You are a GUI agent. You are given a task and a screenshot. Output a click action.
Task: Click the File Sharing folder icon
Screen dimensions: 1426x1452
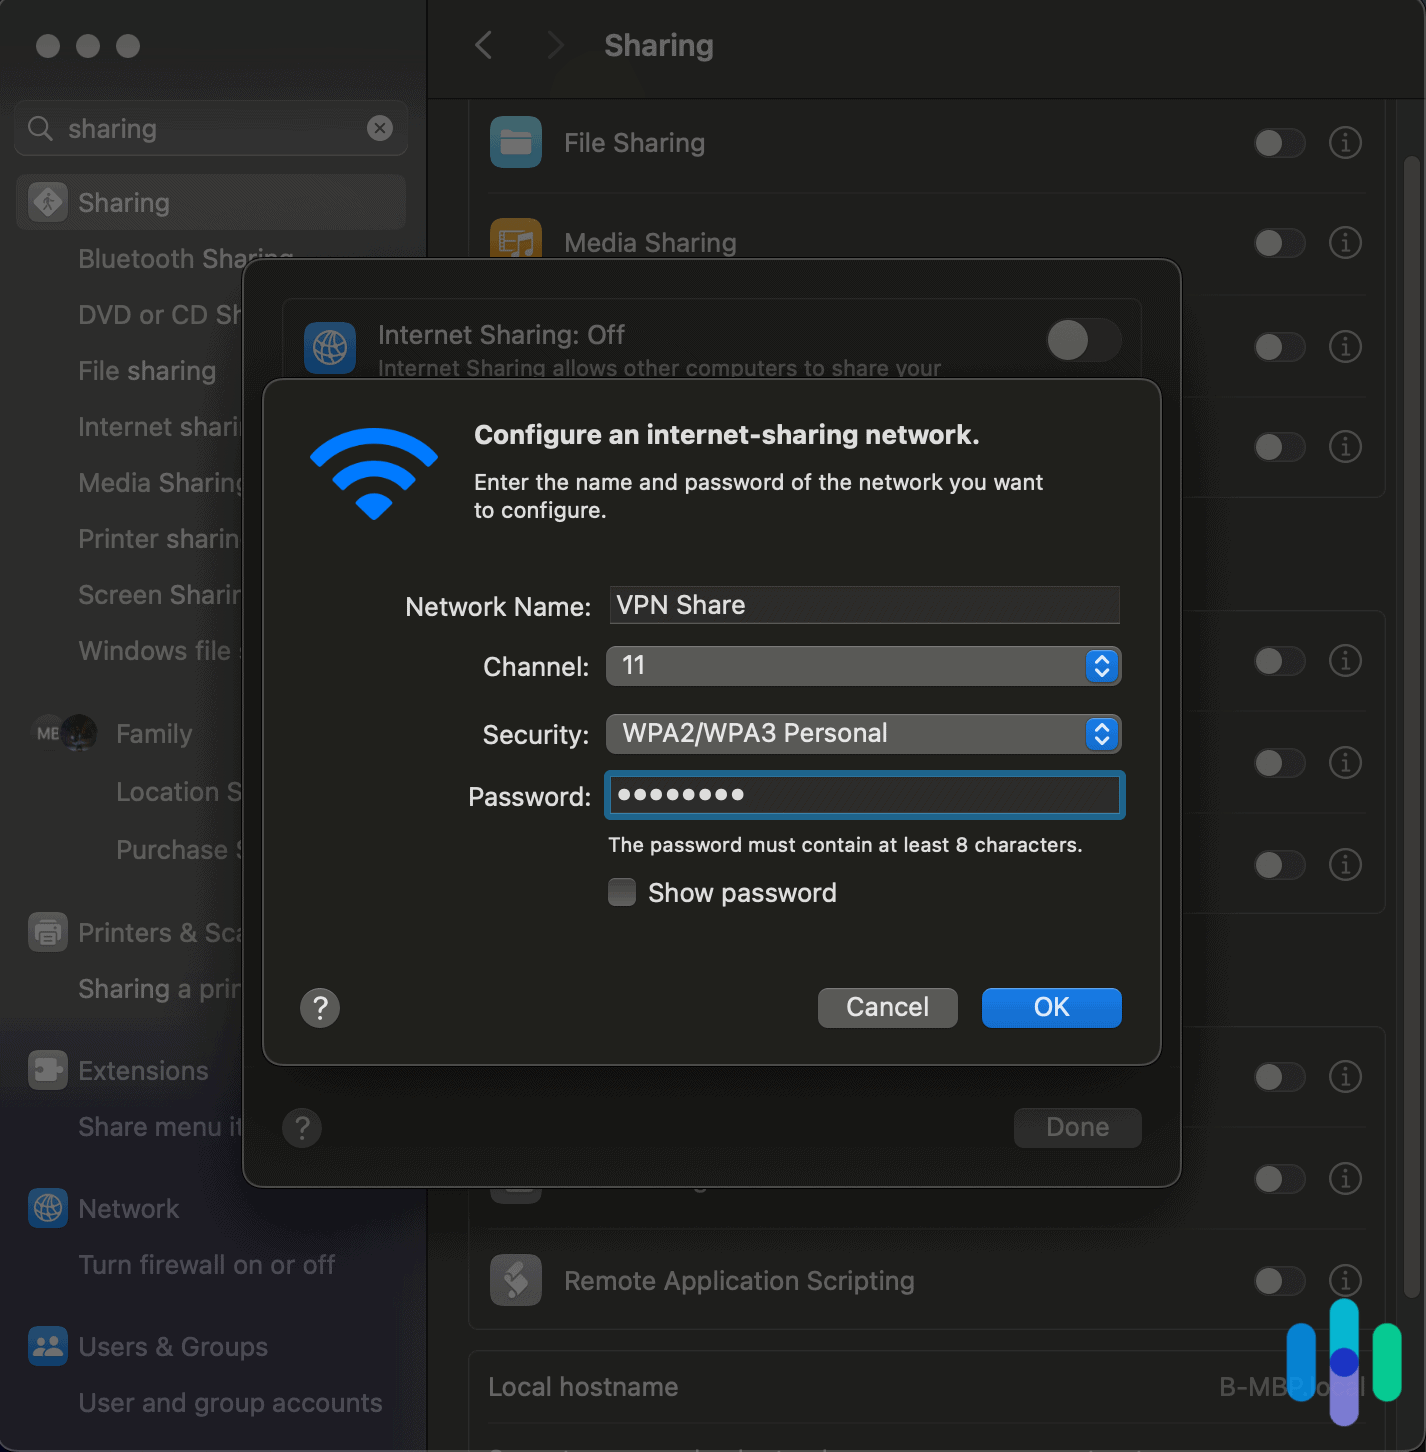[x=516, y=142]
